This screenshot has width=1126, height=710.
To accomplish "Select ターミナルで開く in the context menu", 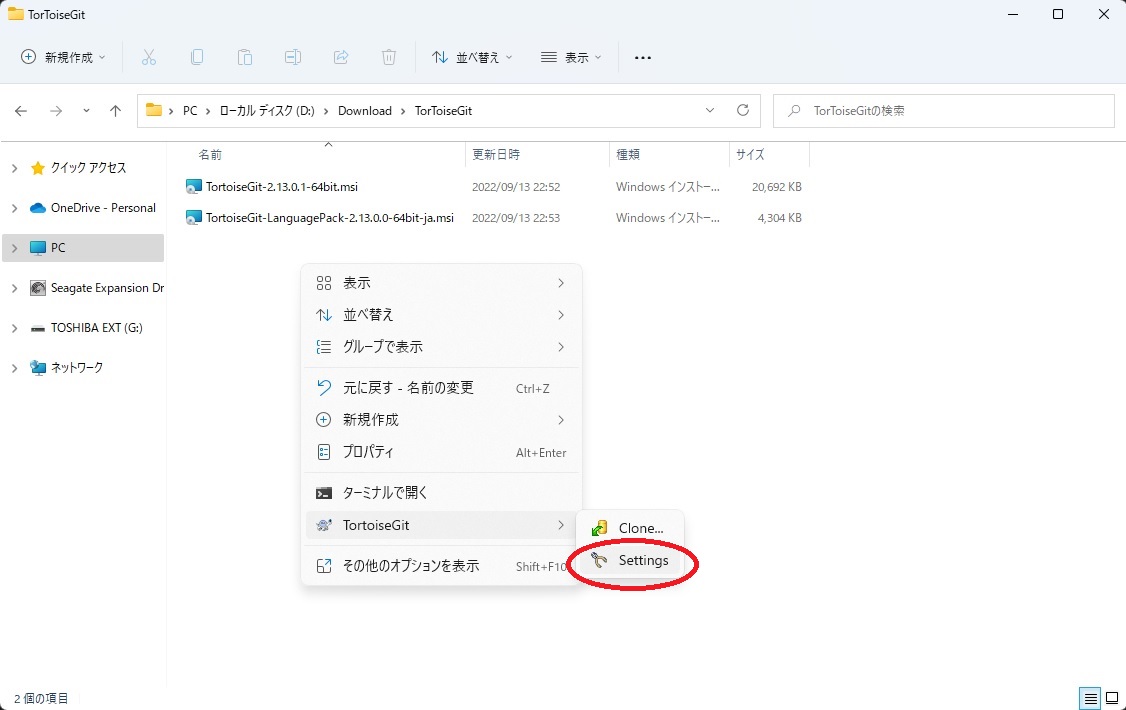I will pos(442,493).
